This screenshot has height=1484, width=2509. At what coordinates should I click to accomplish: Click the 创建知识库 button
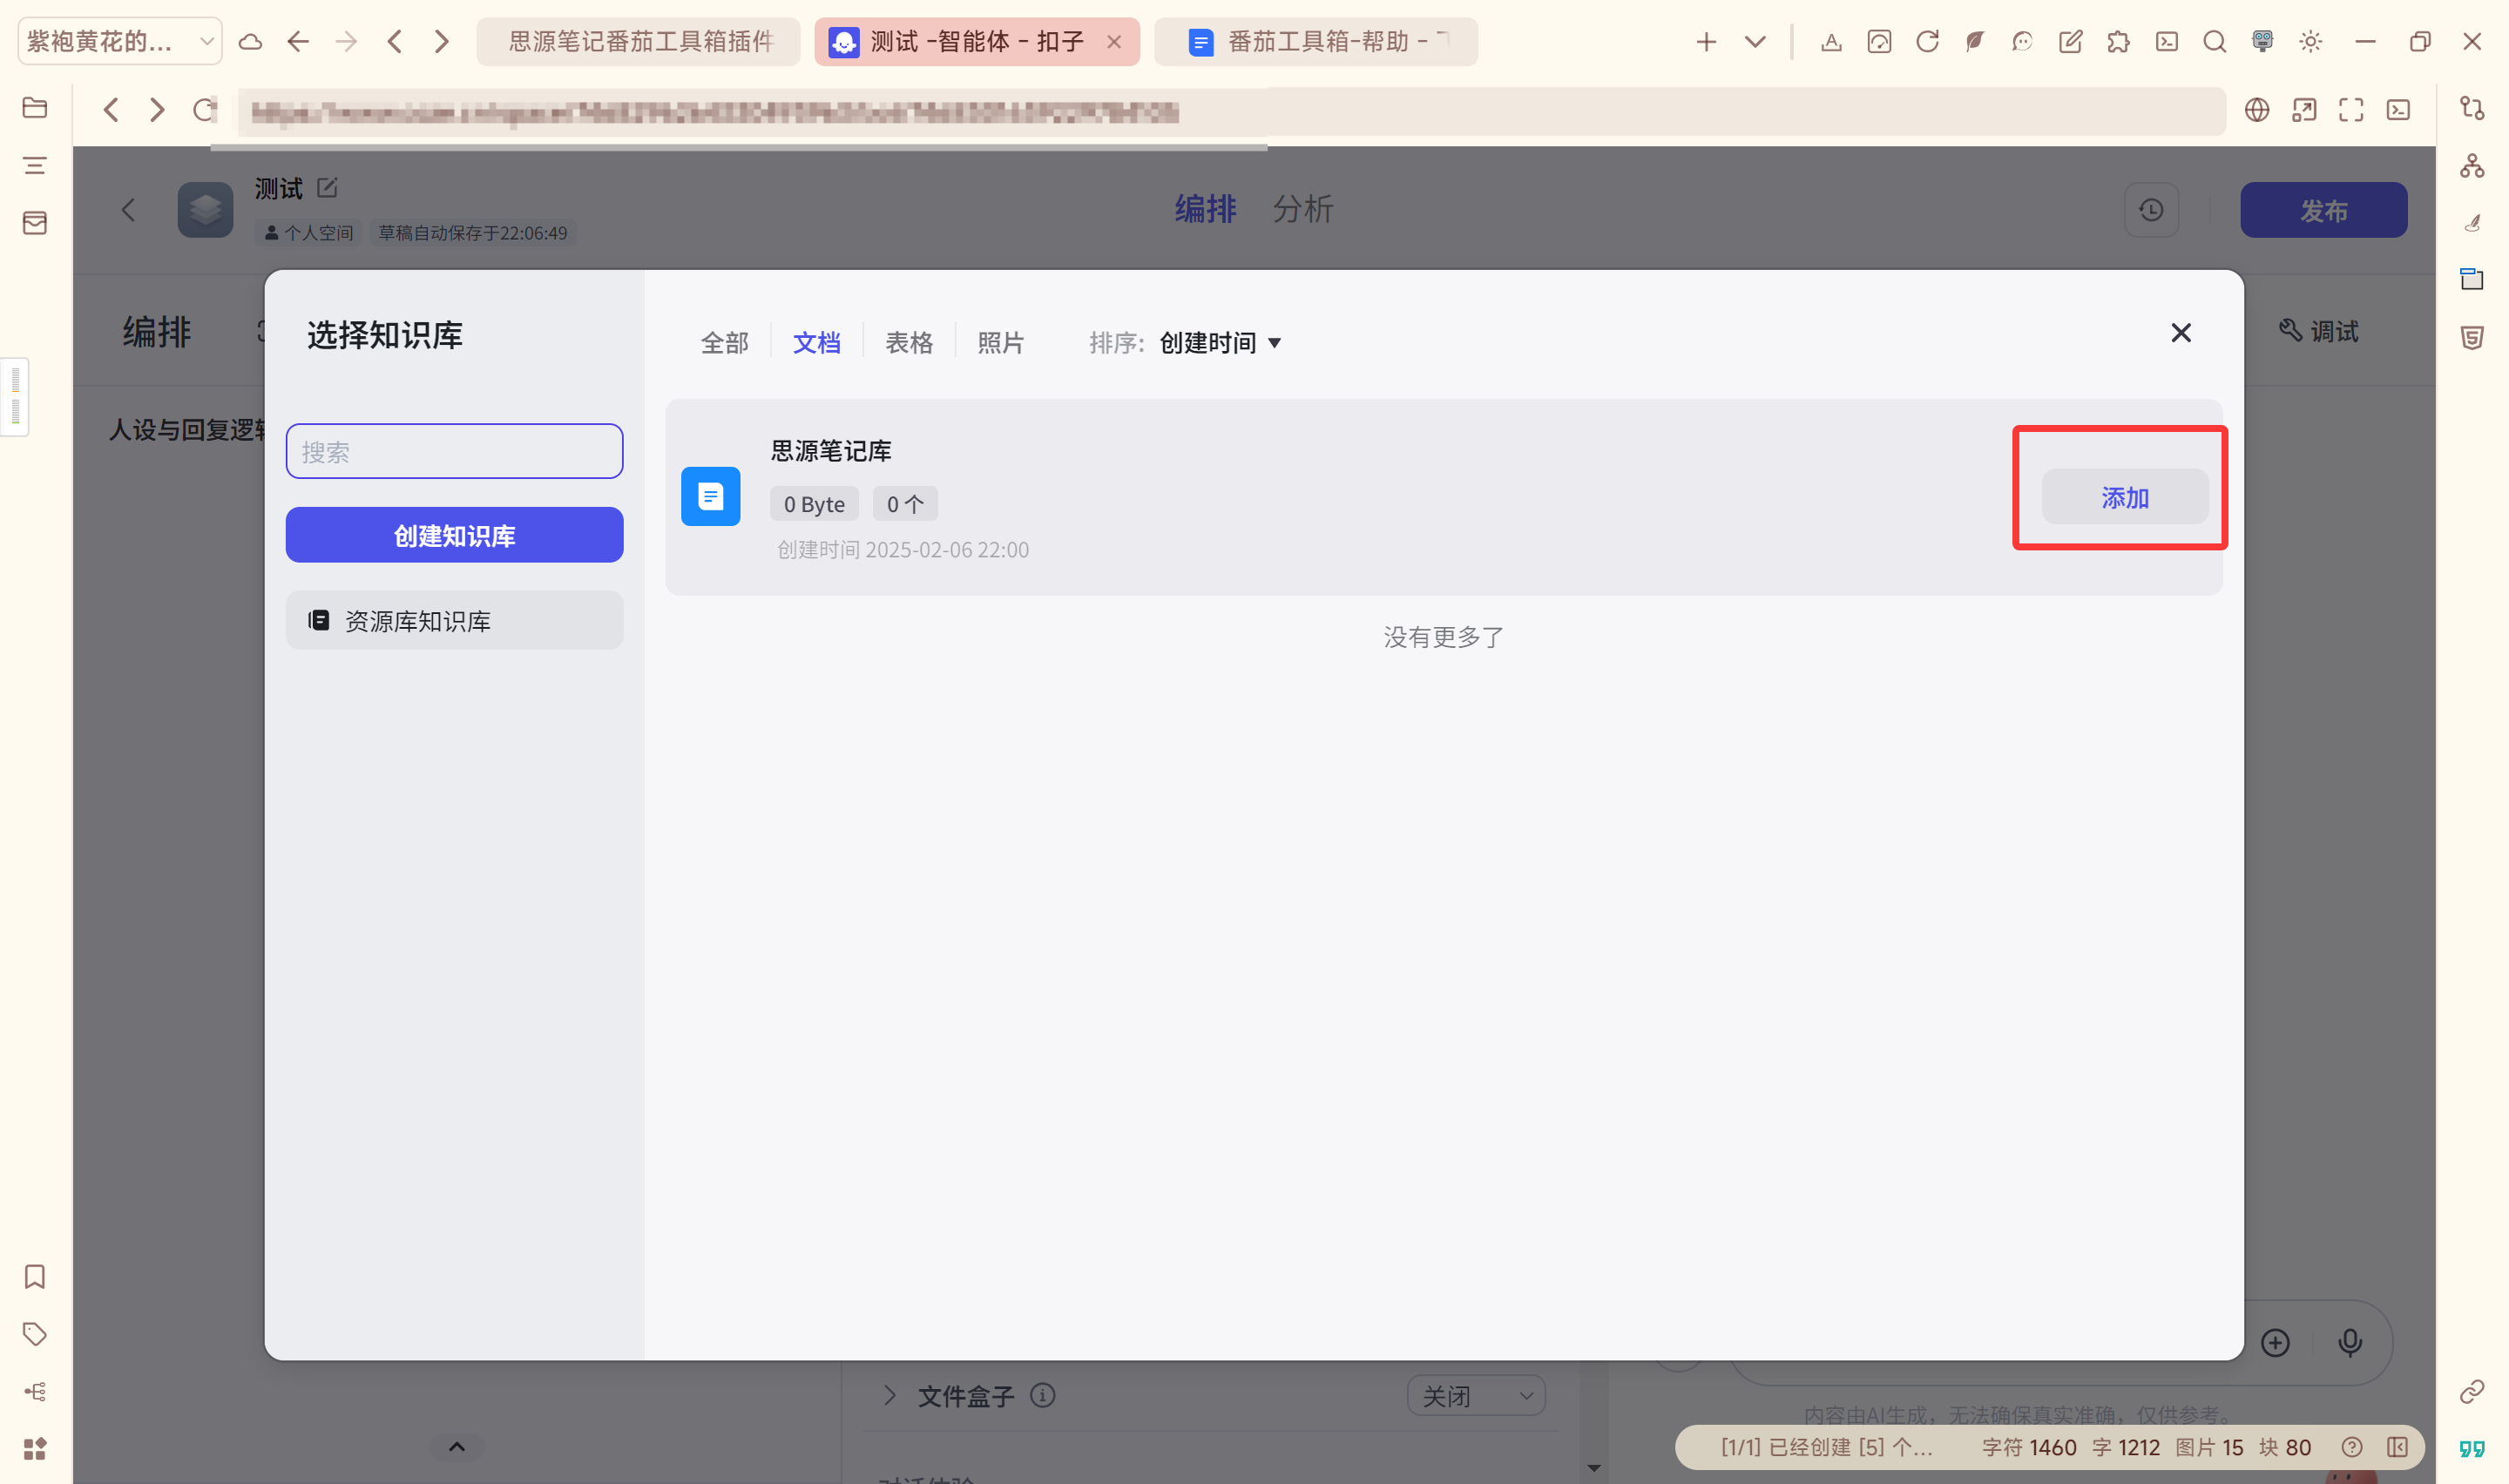(x=454, y=535)
